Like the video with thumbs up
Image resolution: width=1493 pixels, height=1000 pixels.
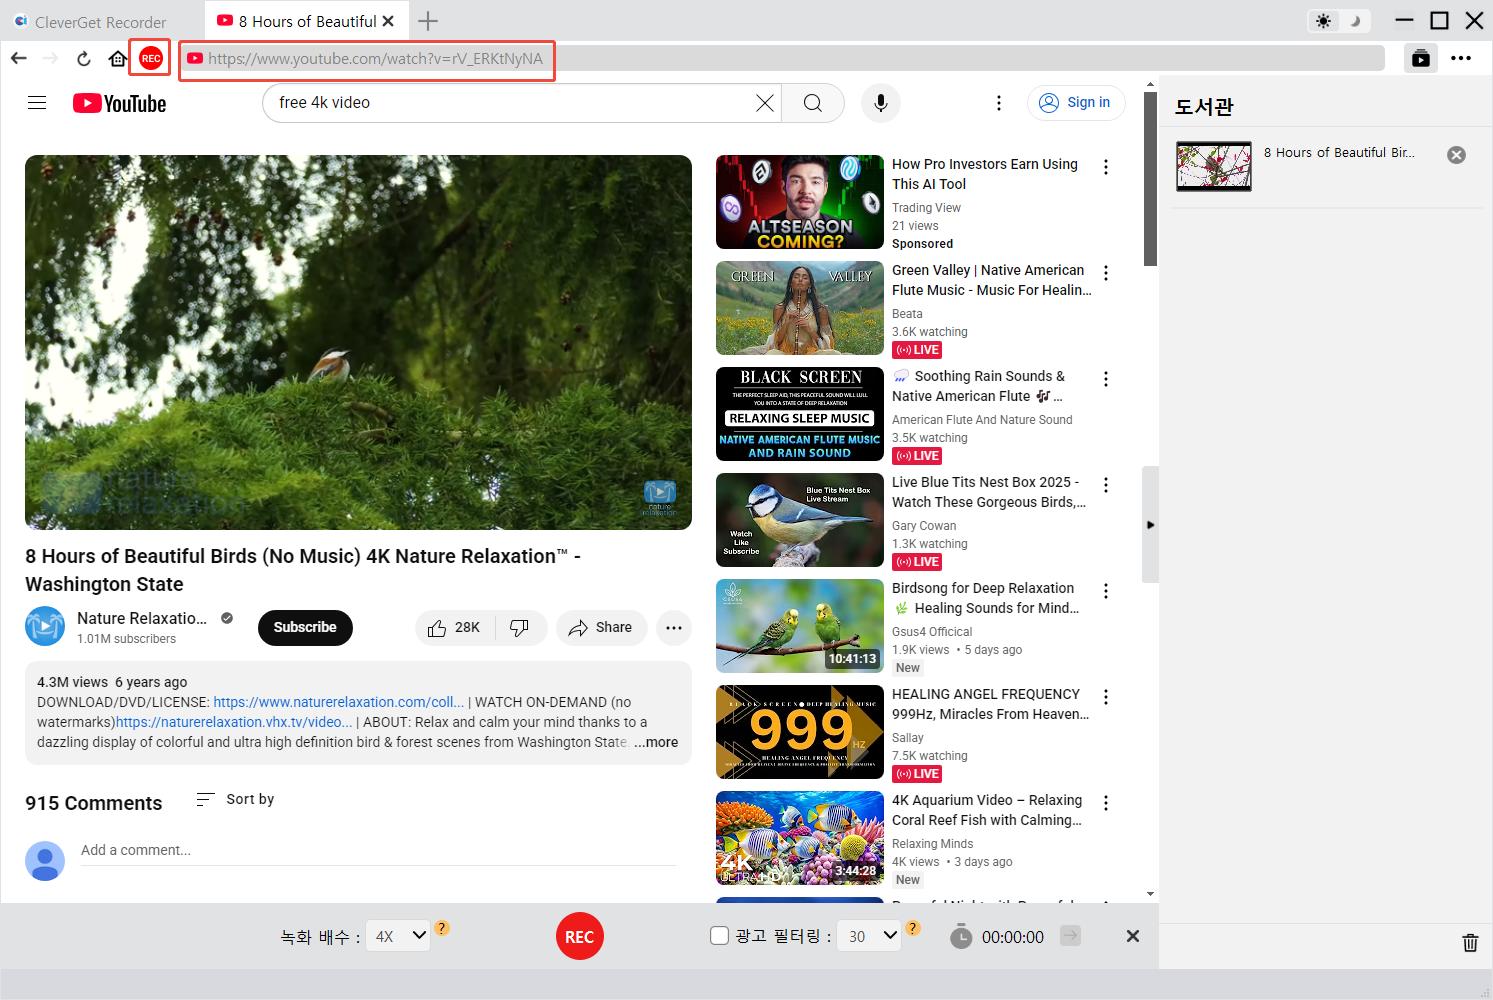click(454, 627)
